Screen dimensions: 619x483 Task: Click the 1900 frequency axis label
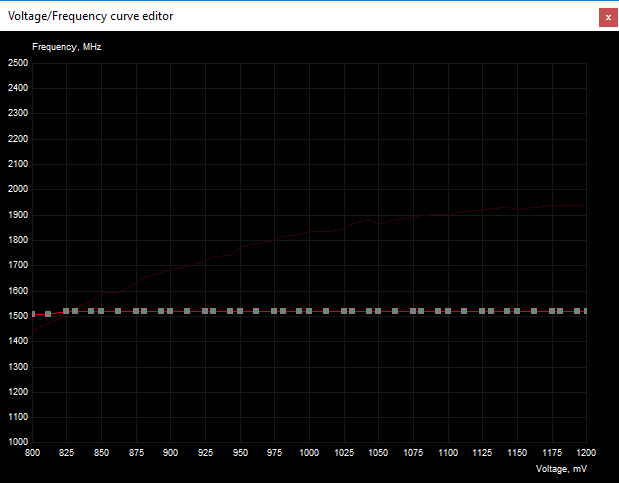(18, 215)
